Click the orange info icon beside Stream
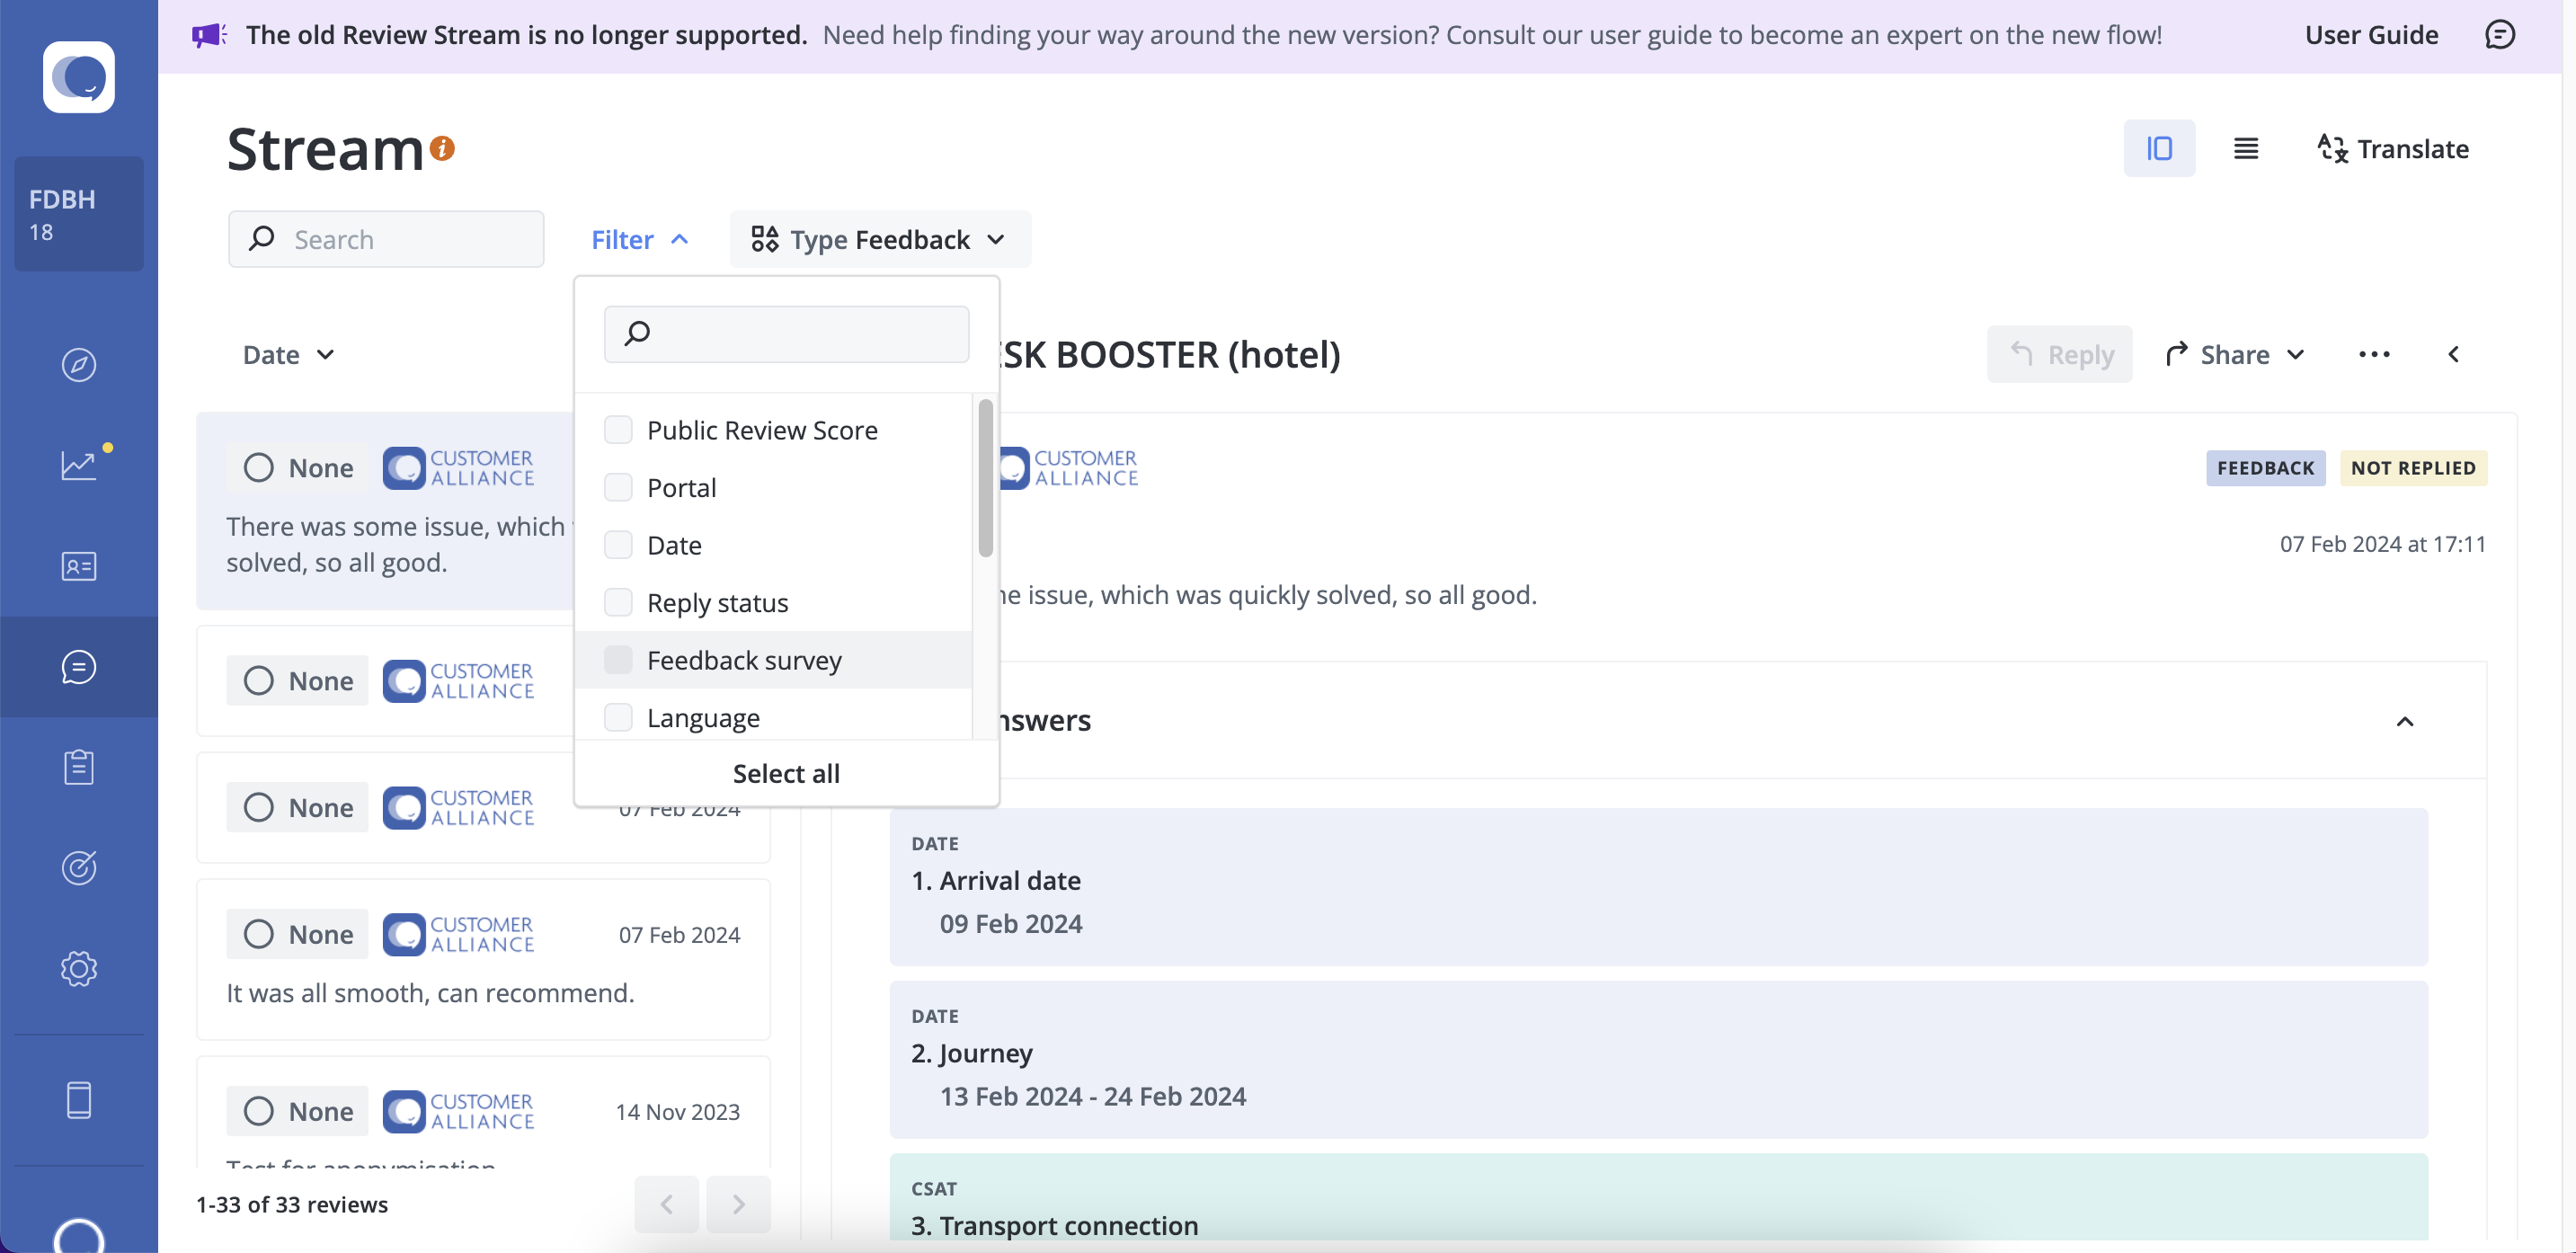The width and height of the screenshot is (2576, 1253). 442,149
